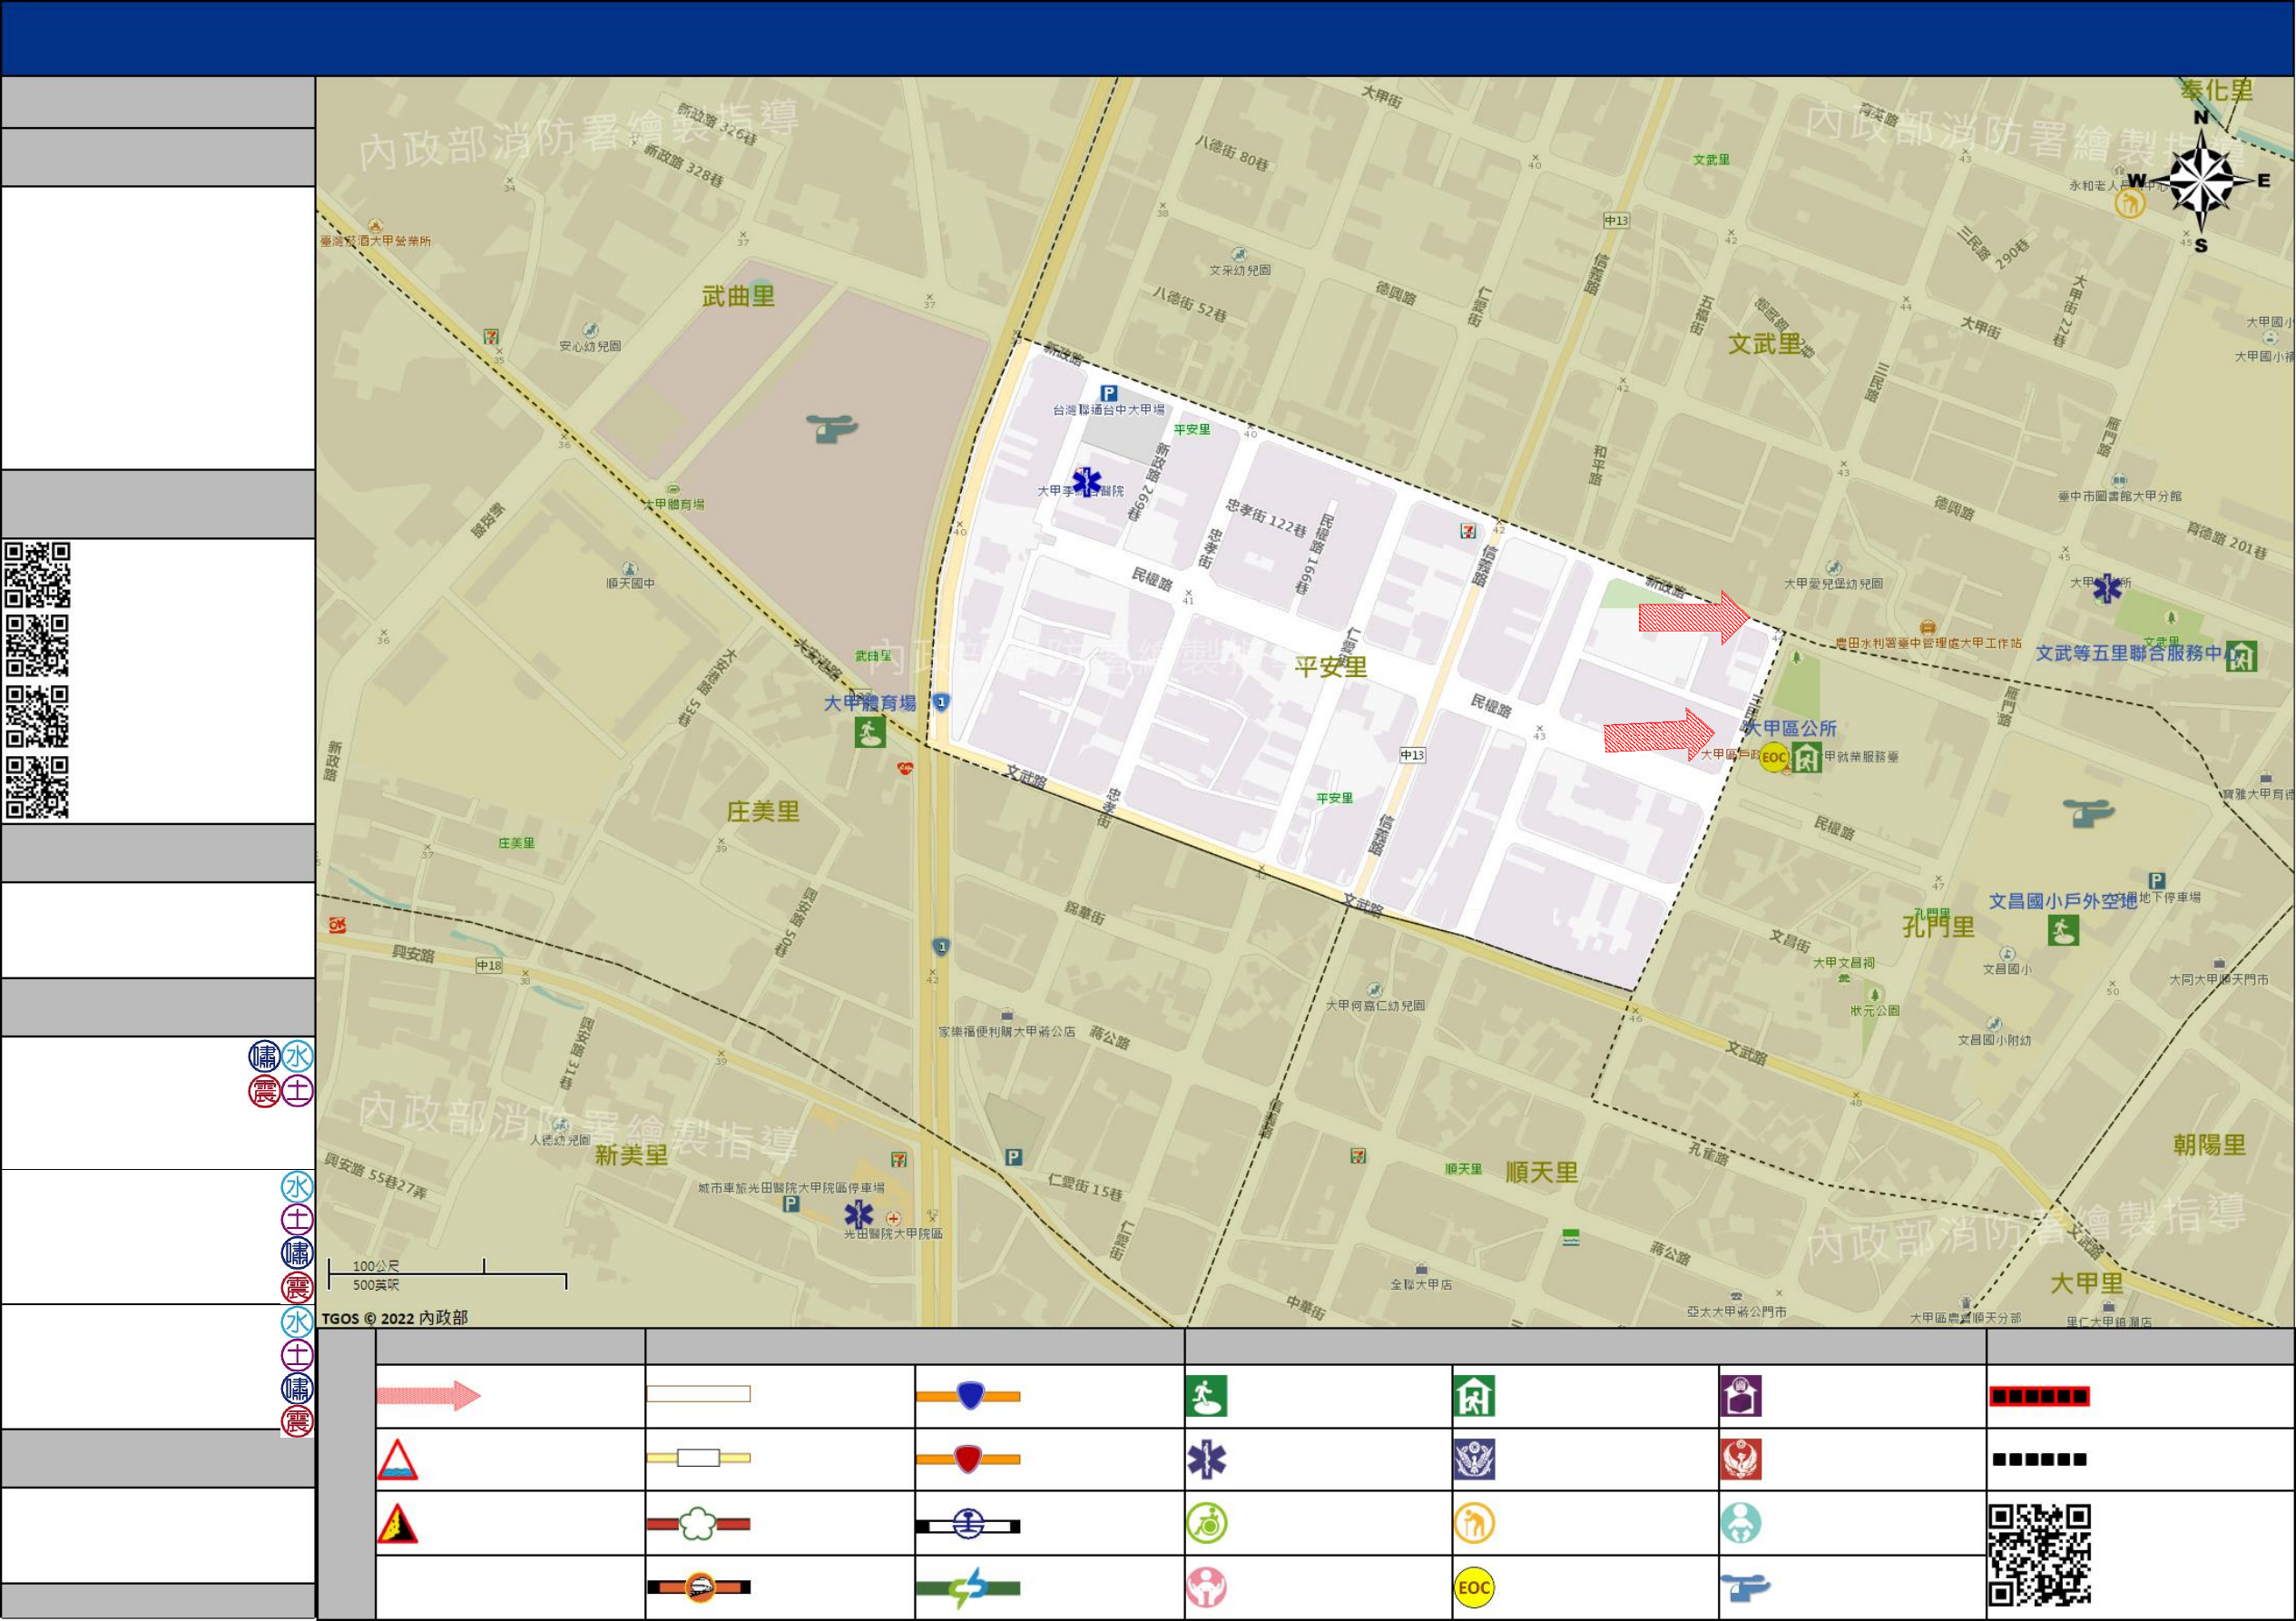Click the red shield highway legend symbol
This screenshot has height=1621, width=2296.
pyautogui.click(x=968, y=1459)
